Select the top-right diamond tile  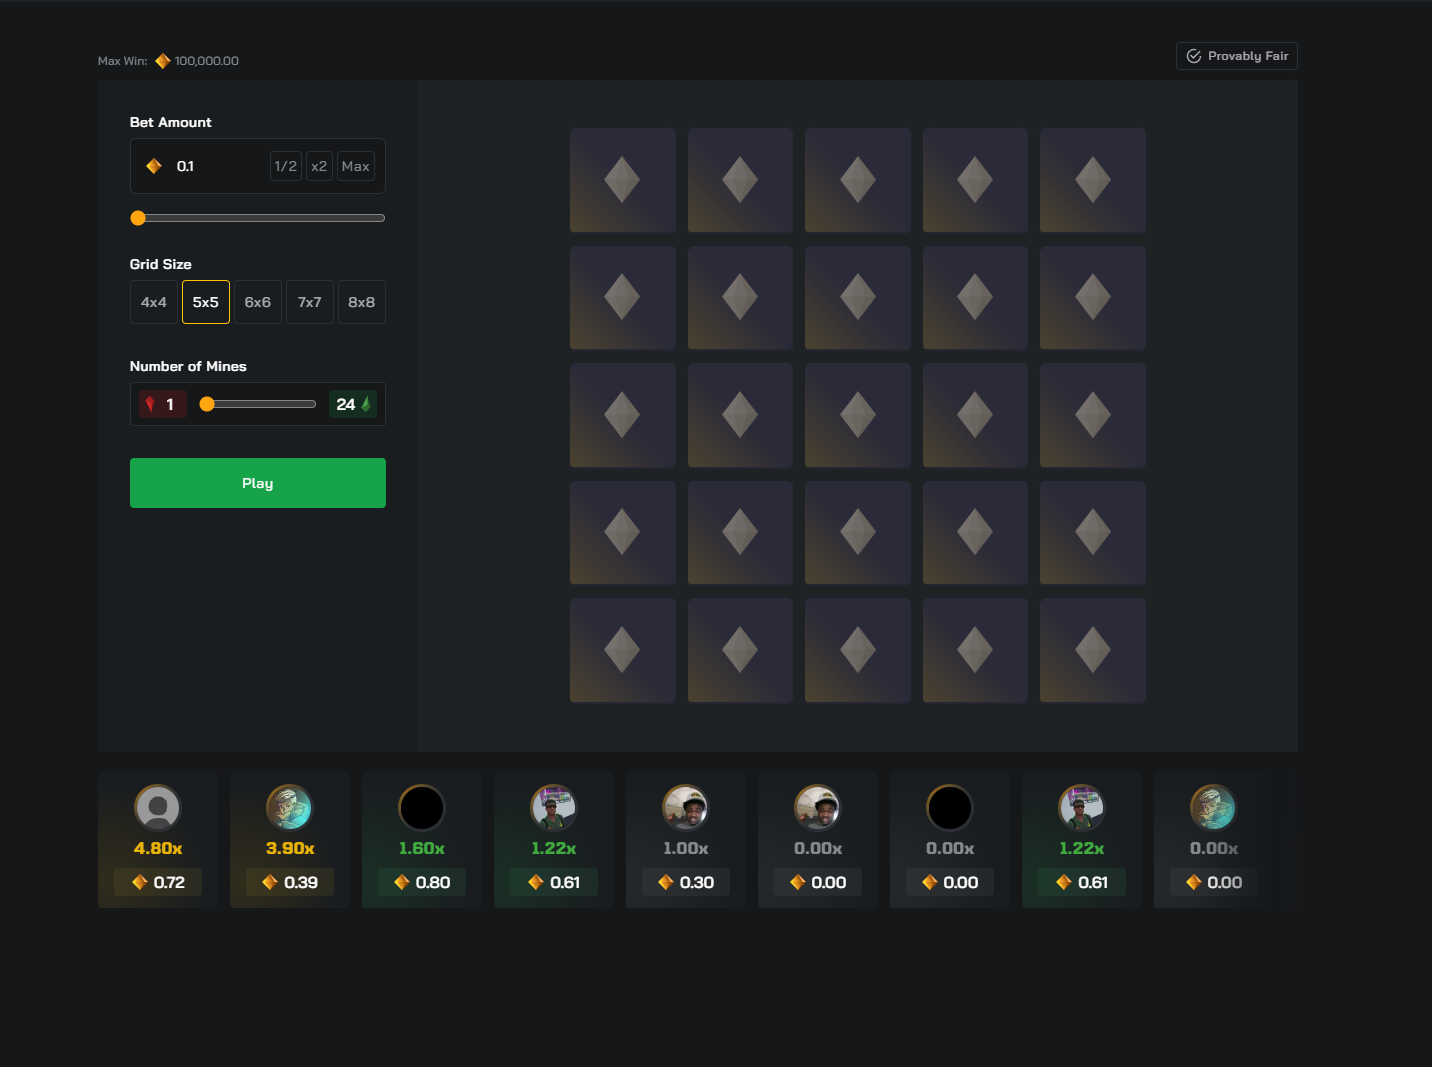pyautogui.click(x=1092, y=180)
